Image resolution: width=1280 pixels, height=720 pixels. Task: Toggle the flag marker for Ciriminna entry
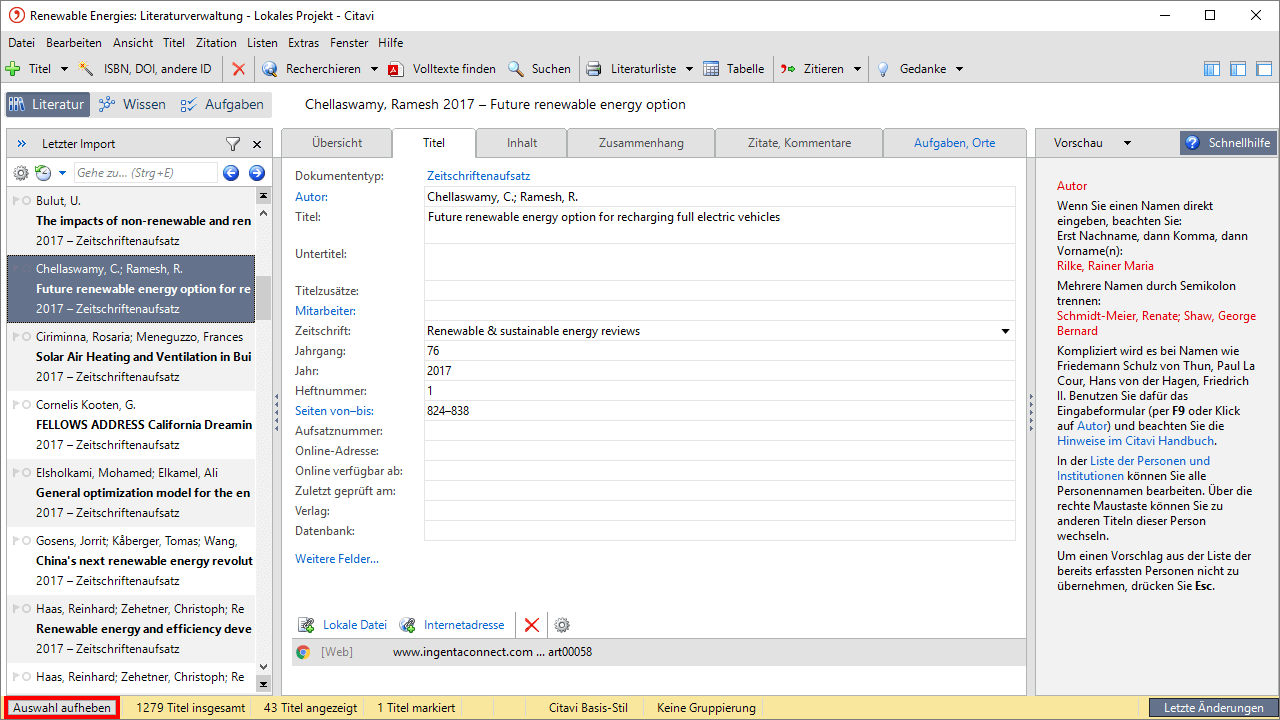coord(14,337)
